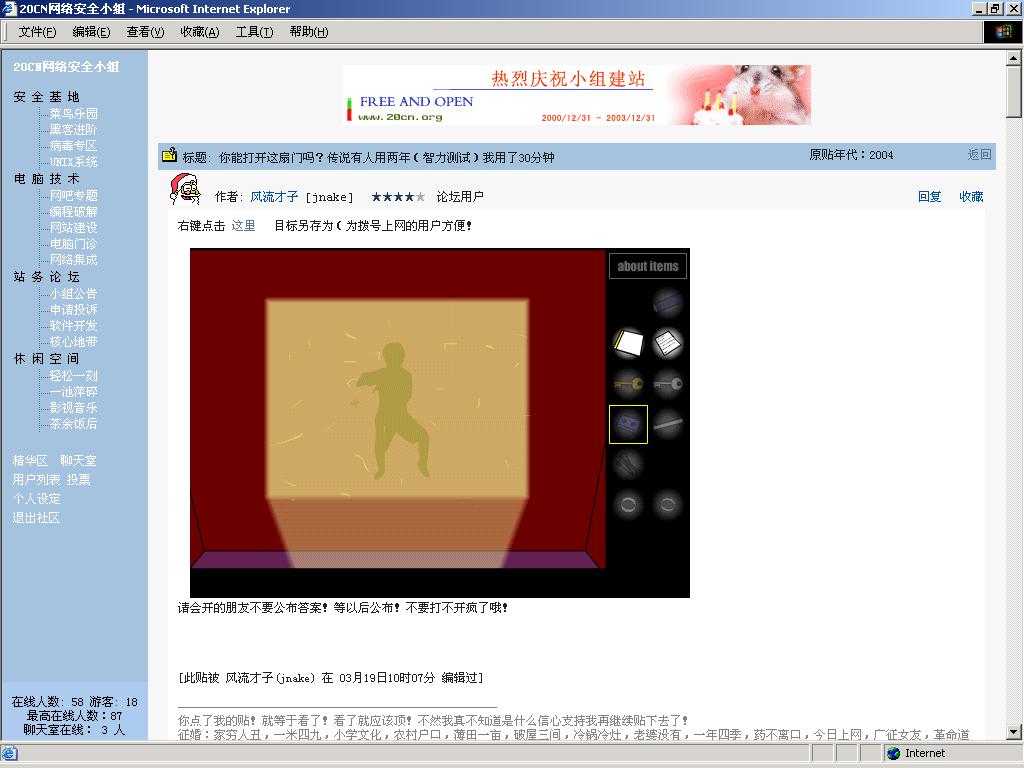Viewport: 1024px width, 768px height.
Task: Open the 帮助(H) menu
Action: coord(309,32)
